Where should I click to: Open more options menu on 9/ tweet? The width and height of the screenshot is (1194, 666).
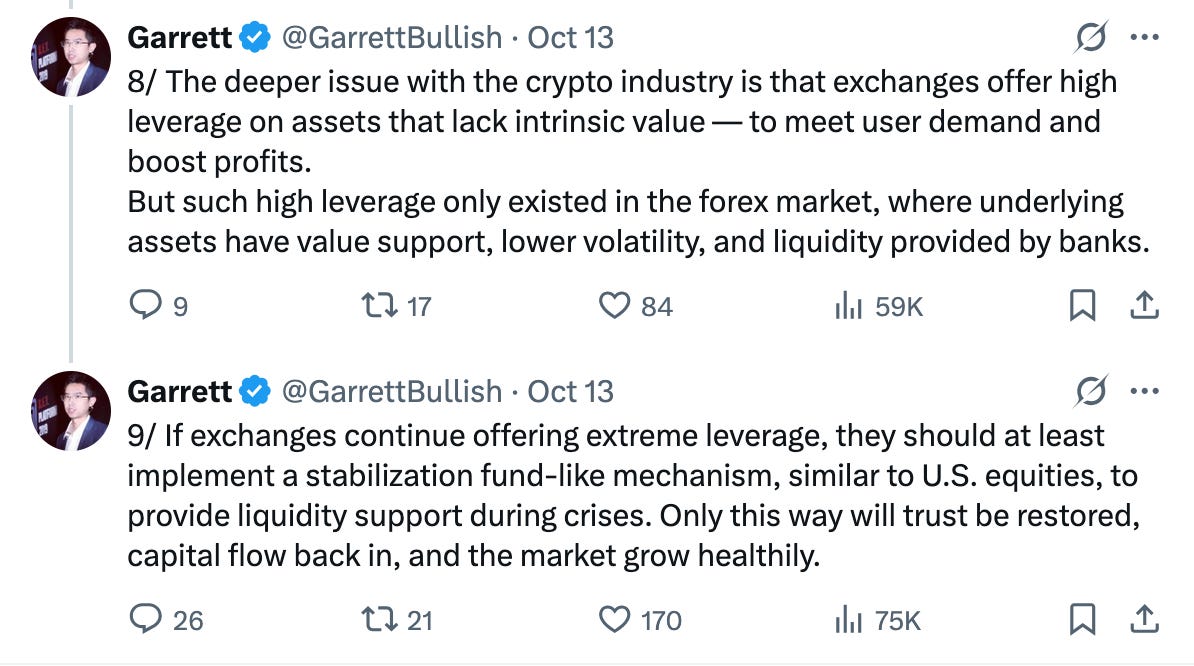pos(1145,390)
